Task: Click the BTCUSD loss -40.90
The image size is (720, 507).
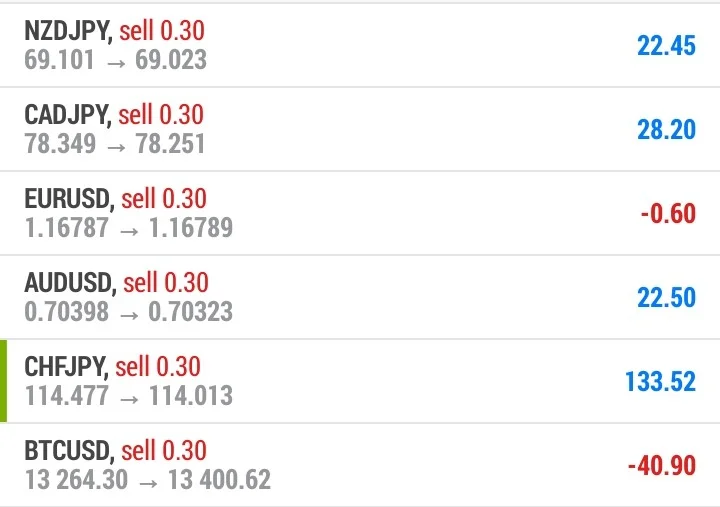Action: tap(662, 466)
